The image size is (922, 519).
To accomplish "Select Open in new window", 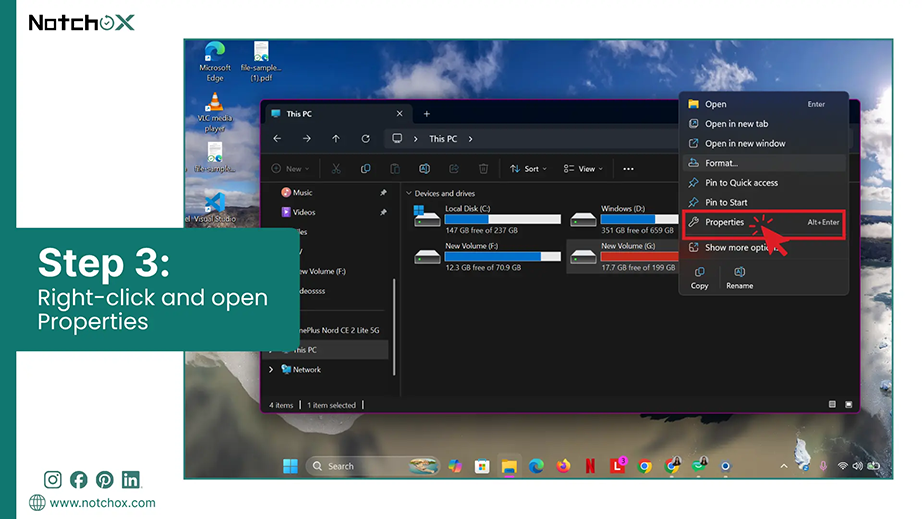I will point(764,143).
